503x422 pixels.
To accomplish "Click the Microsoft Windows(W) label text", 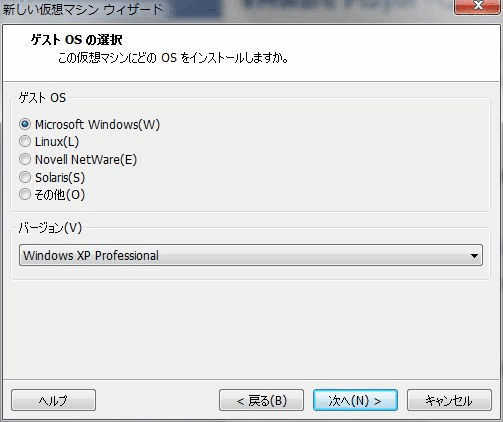I will [97, 125].
